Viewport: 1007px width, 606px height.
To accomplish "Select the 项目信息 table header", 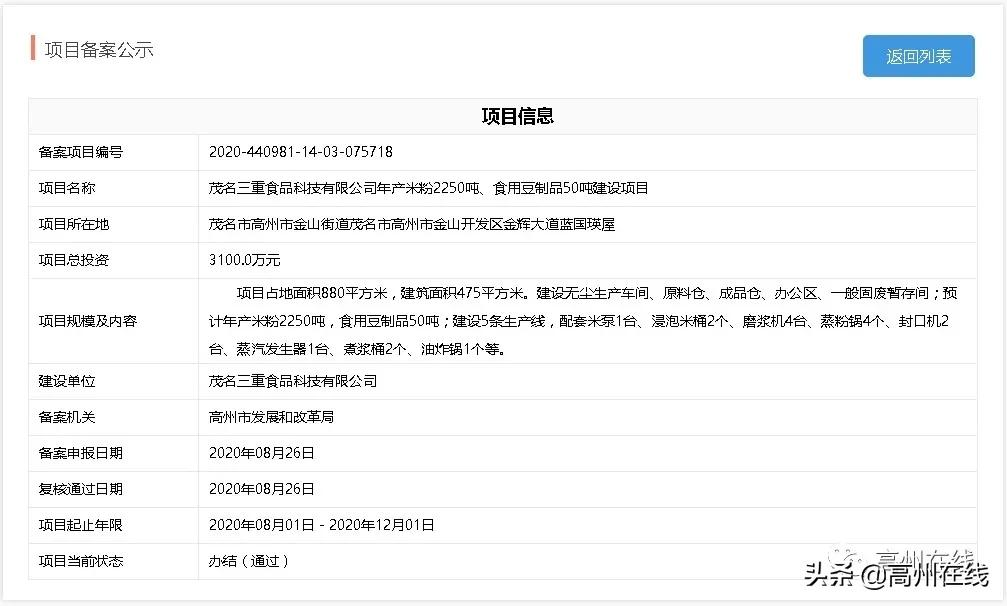I will tap(520, 116).
